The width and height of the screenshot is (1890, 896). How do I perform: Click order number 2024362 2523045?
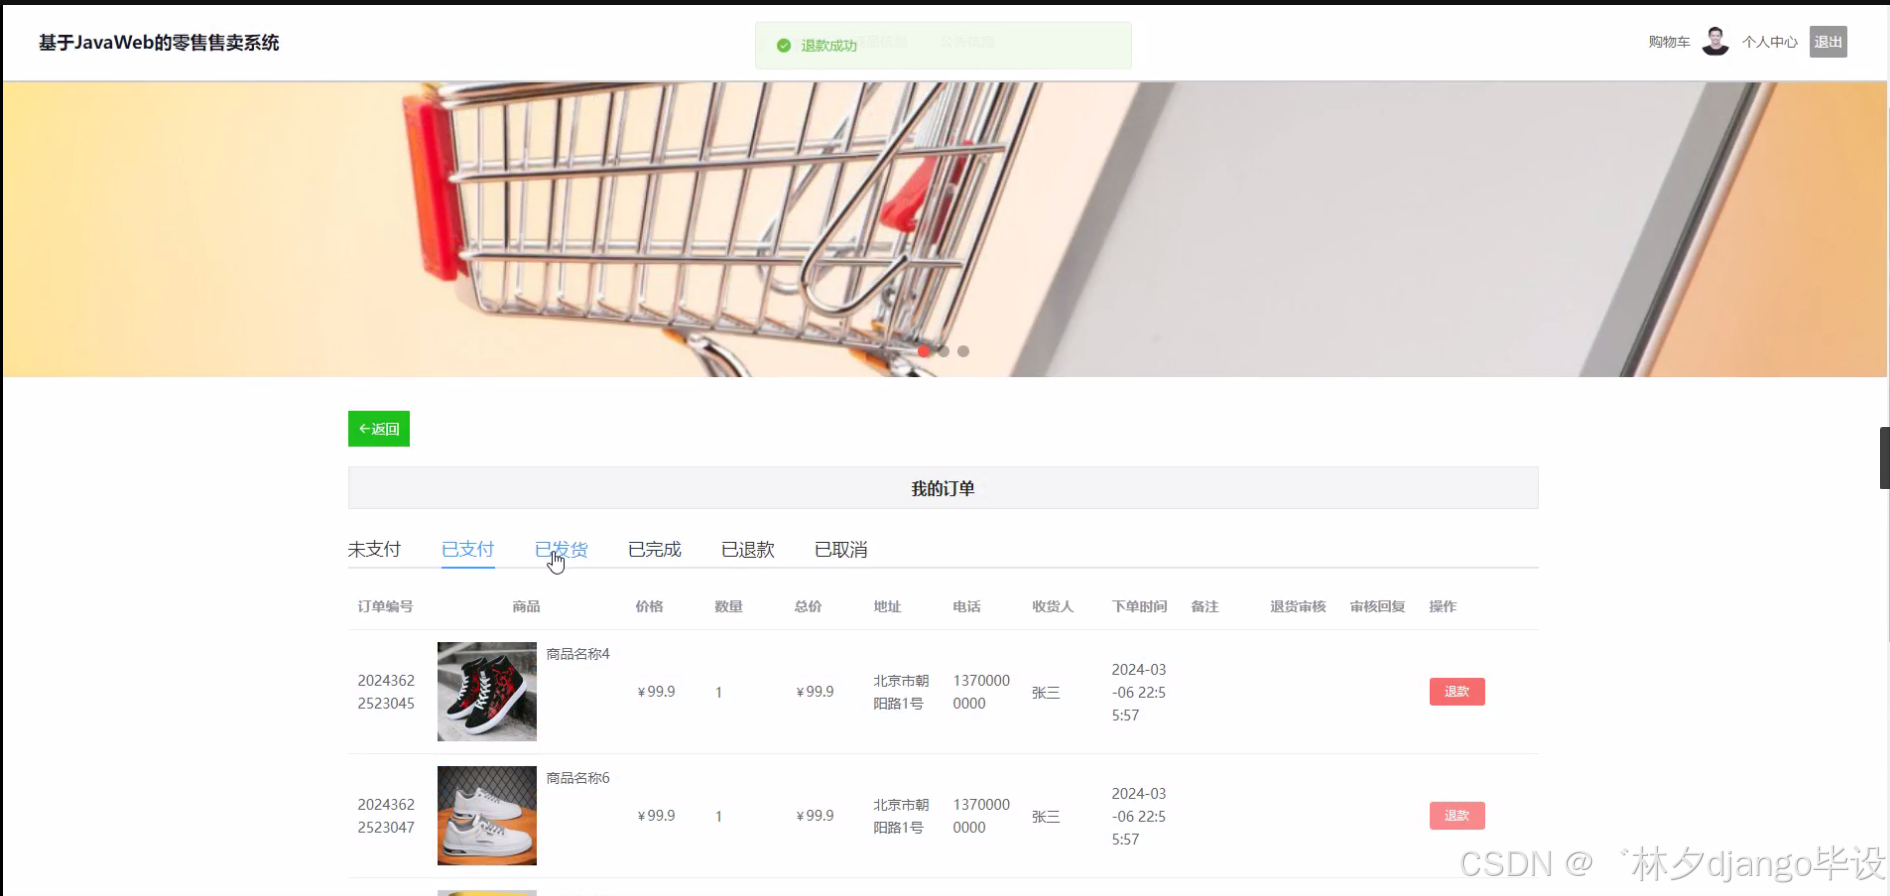coord(386,692)
